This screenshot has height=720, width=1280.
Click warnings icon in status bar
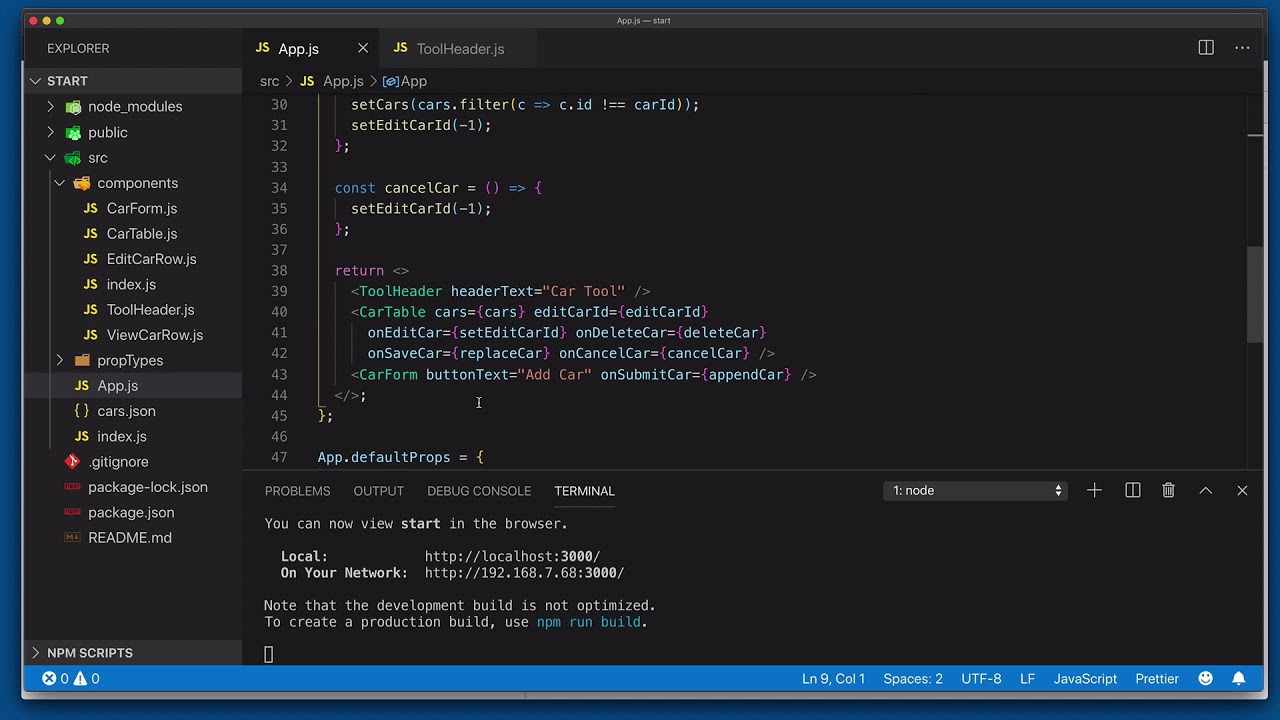pos(79,678)
